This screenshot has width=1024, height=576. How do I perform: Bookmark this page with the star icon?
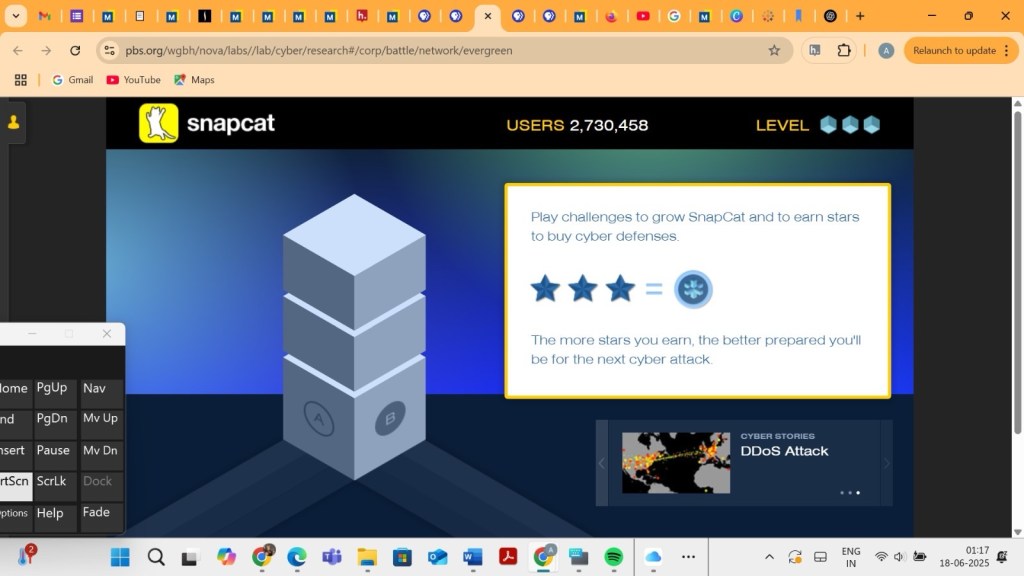coord(773,51)
